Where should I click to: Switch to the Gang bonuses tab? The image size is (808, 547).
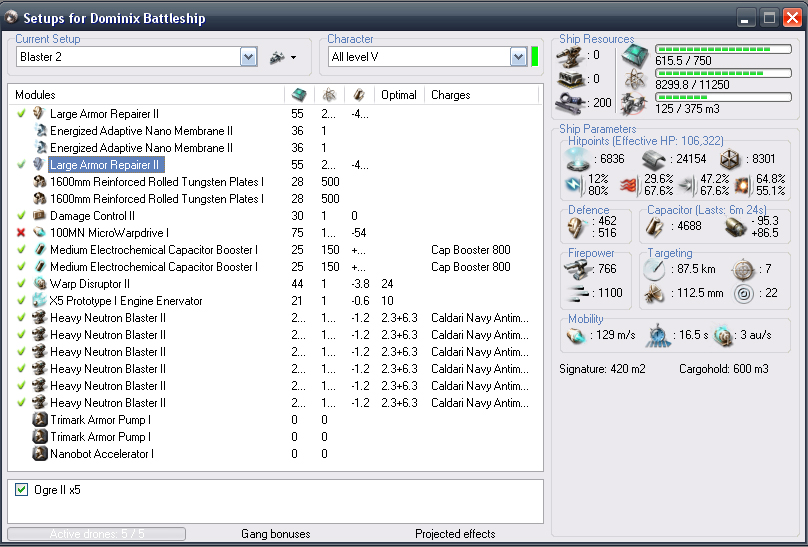[275, 534]
